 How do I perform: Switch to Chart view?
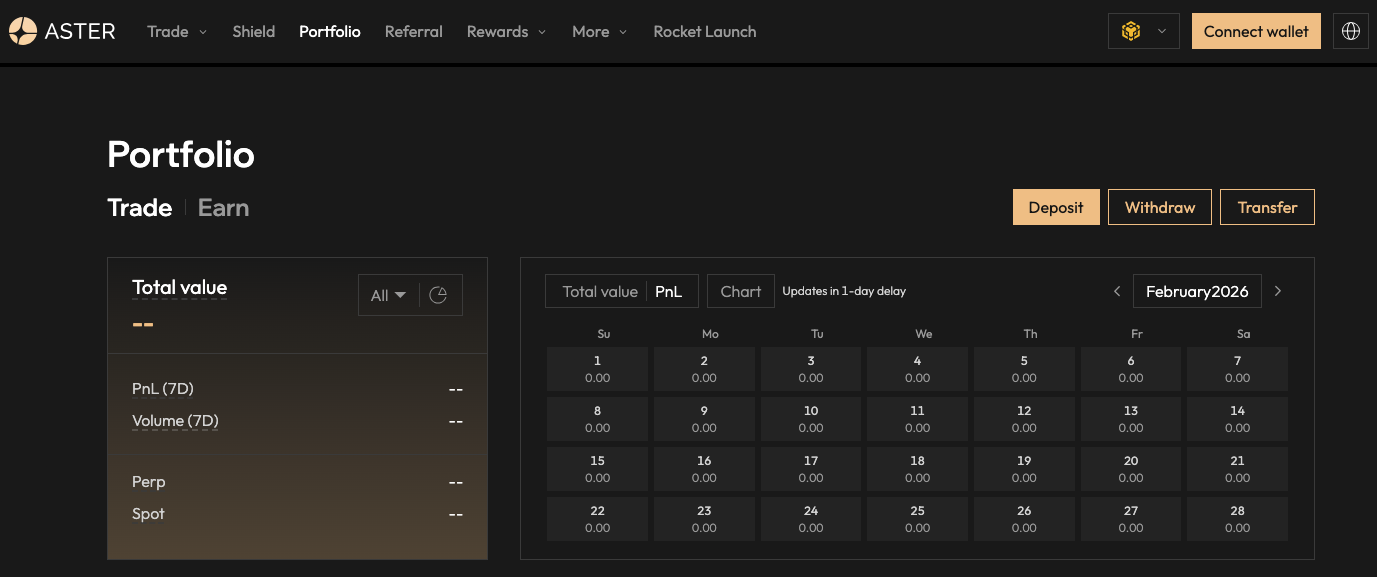click(740, 291)
